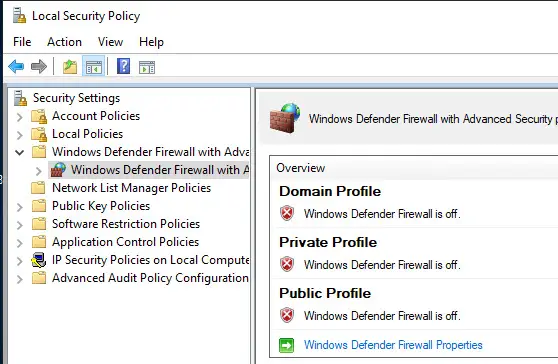The image size is (558, 364).
Task: Click the Public Profile heading
Action: [325, 293]
